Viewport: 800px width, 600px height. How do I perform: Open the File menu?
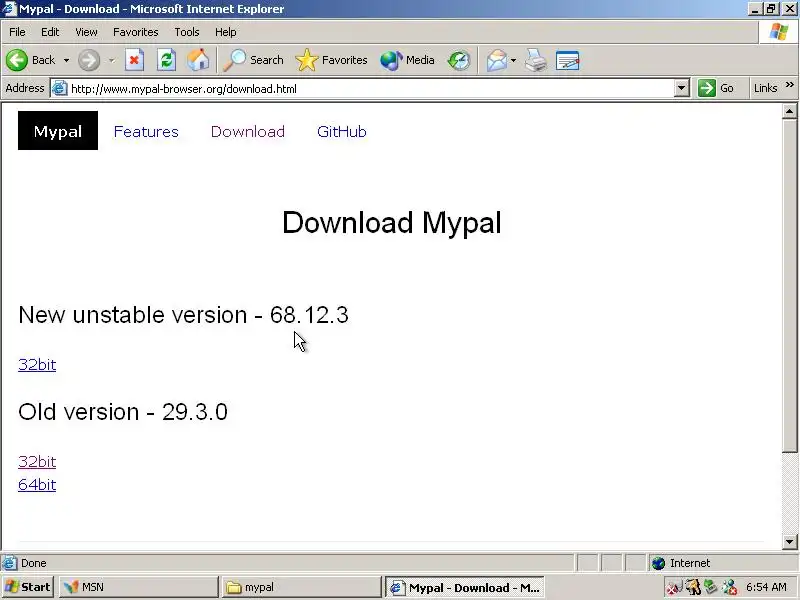pos(17,32)
